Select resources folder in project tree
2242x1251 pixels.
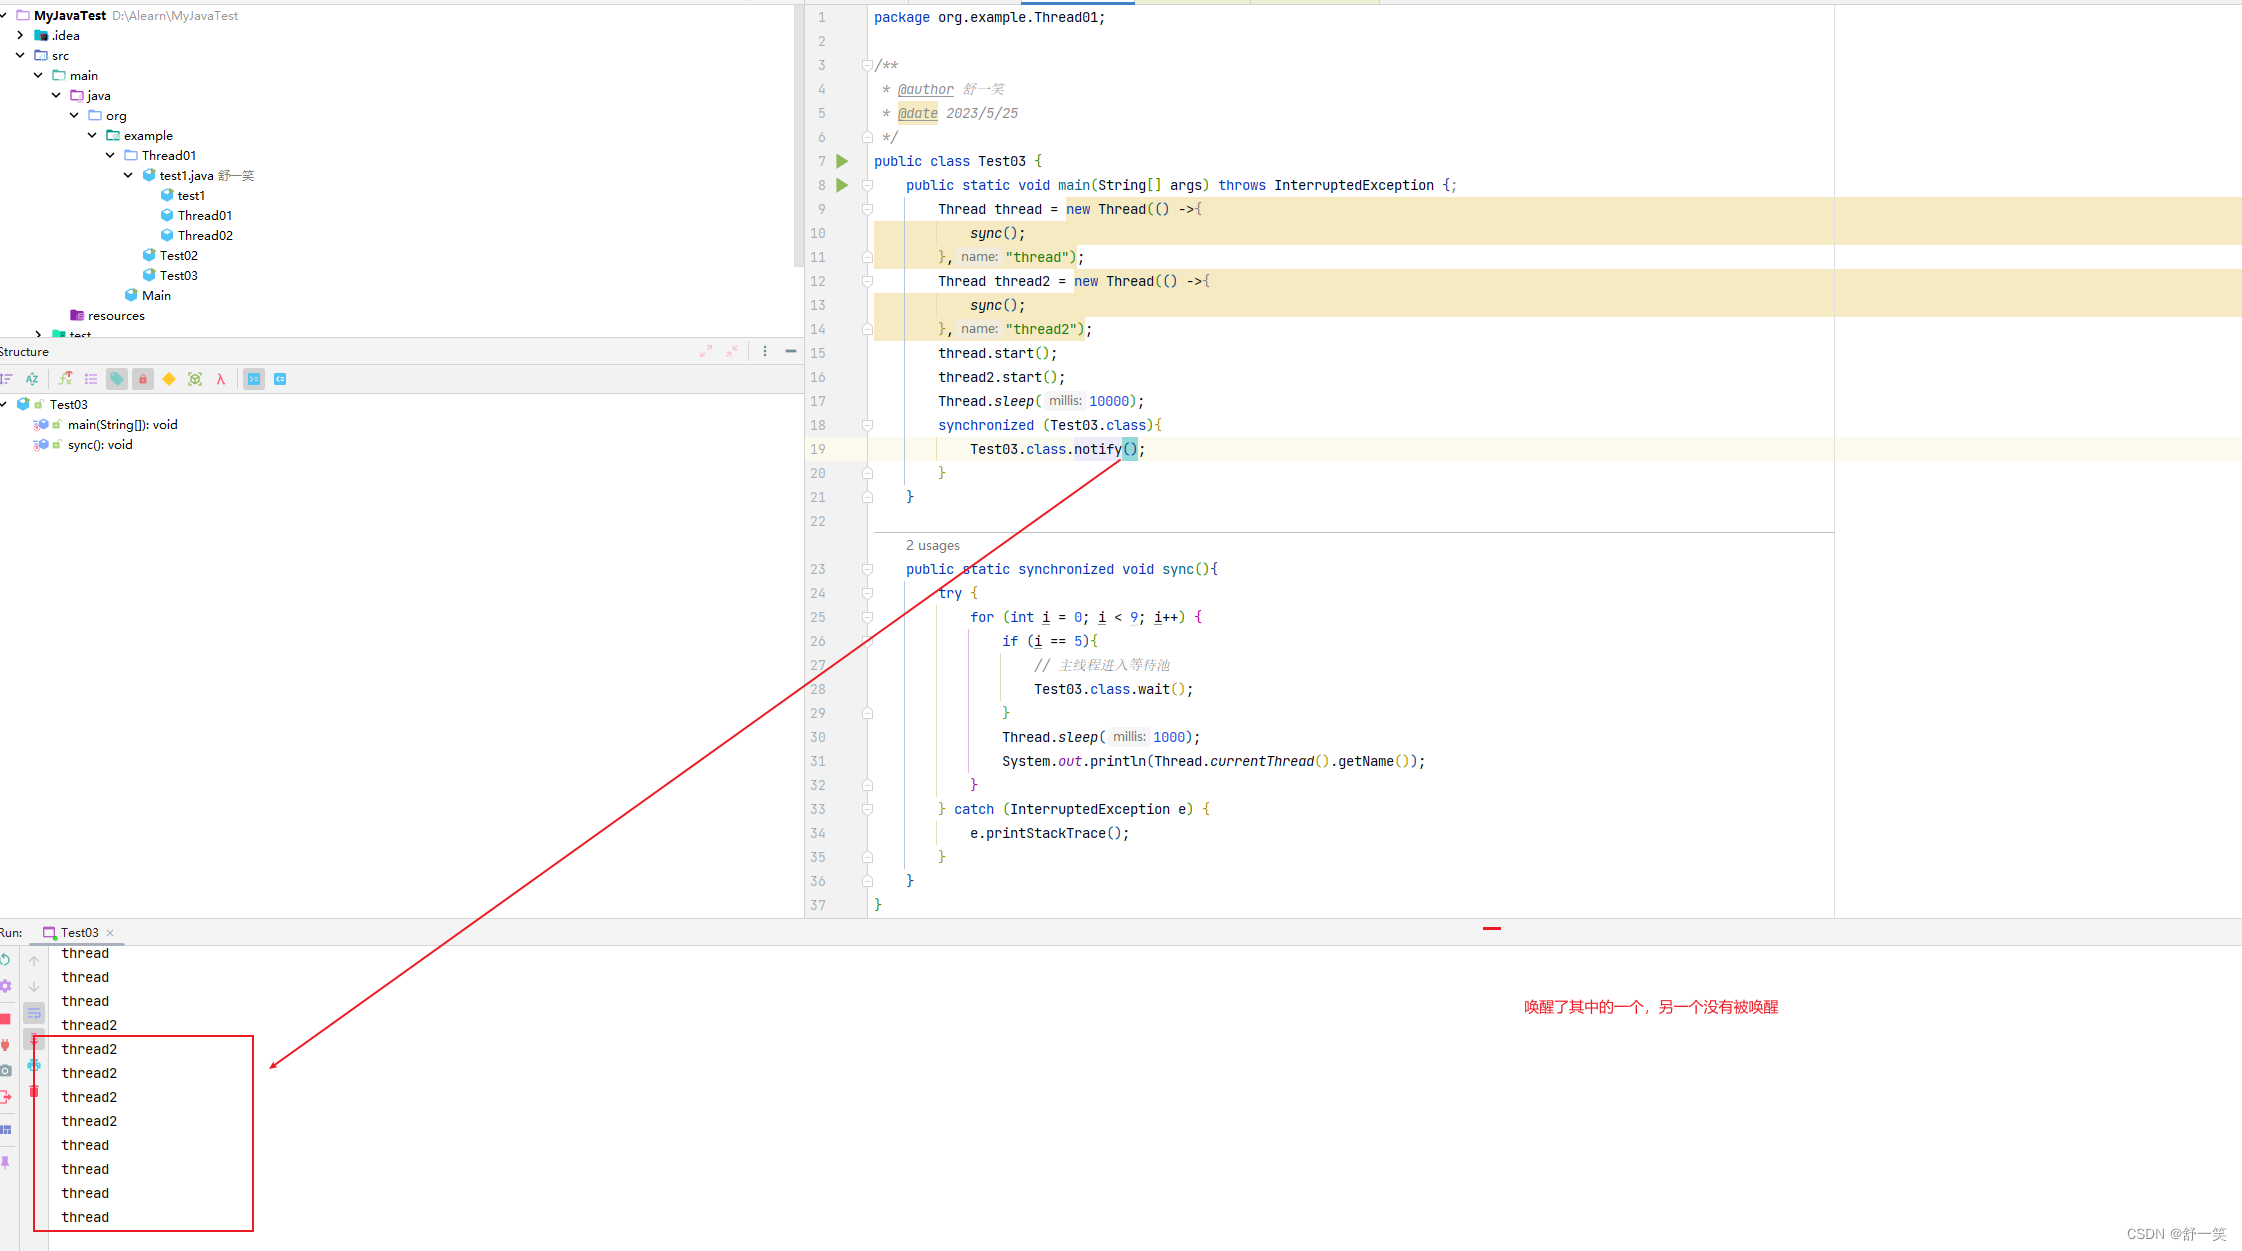[x=116, y=315]
